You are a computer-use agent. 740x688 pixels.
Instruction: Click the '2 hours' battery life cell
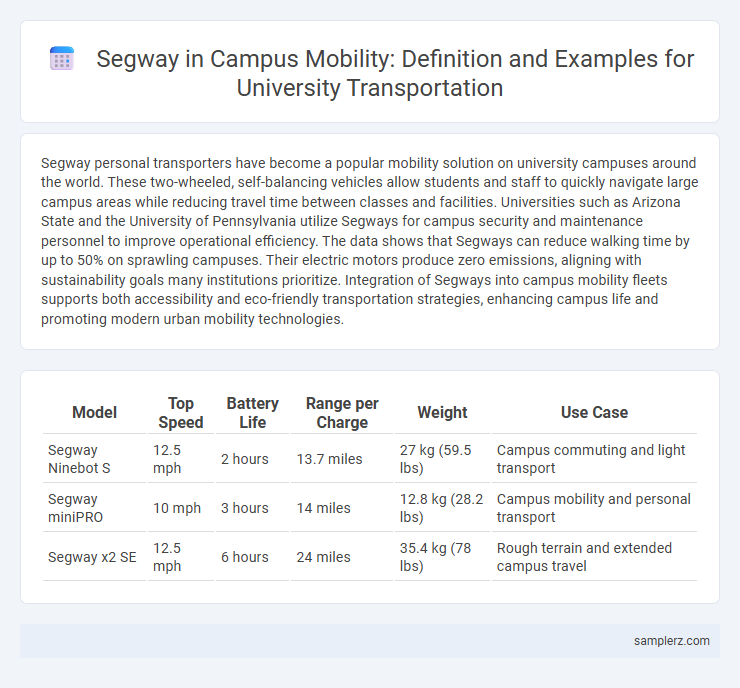coord(252,459)
